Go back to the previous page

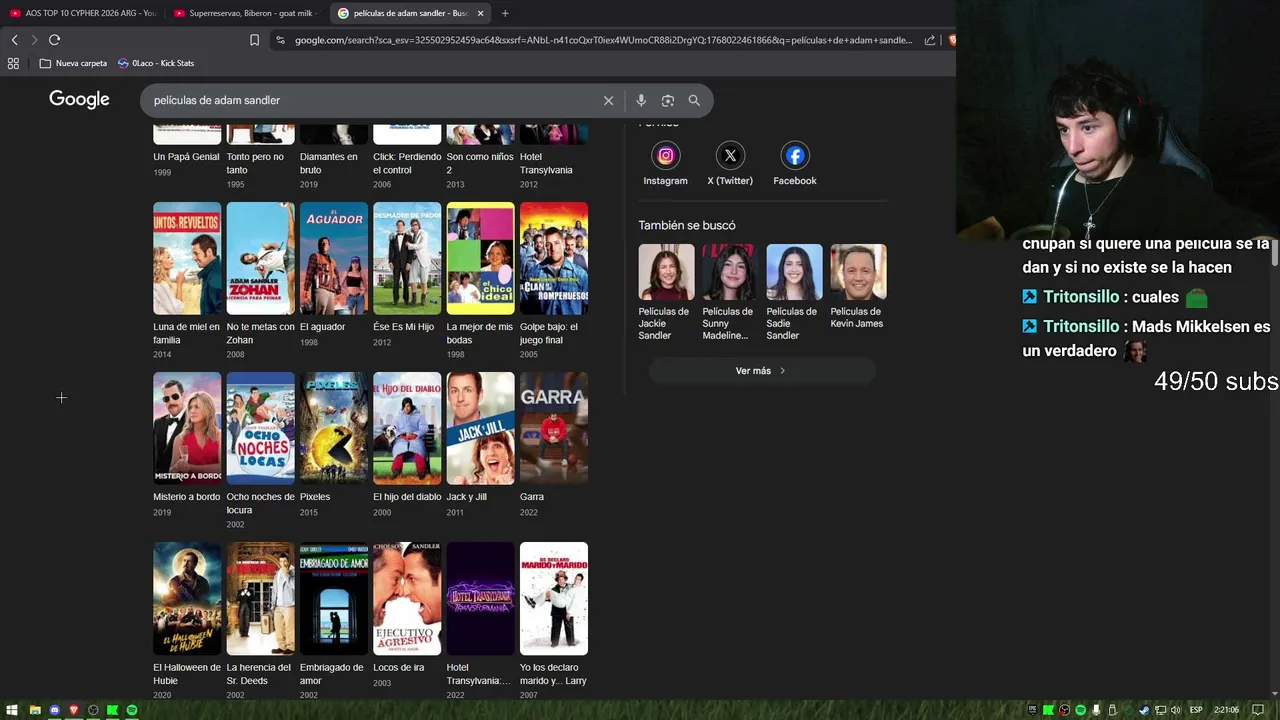click(14, 40)
